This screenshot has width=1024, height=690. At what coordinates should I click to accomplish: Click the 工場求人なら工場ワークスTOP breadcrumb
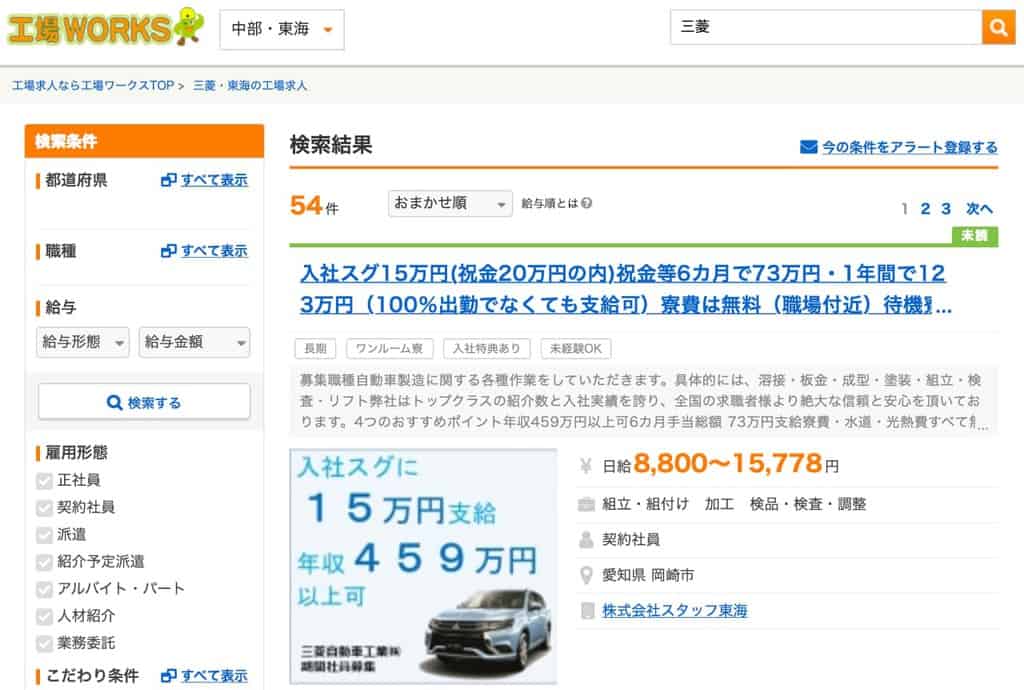click(93, 86)
